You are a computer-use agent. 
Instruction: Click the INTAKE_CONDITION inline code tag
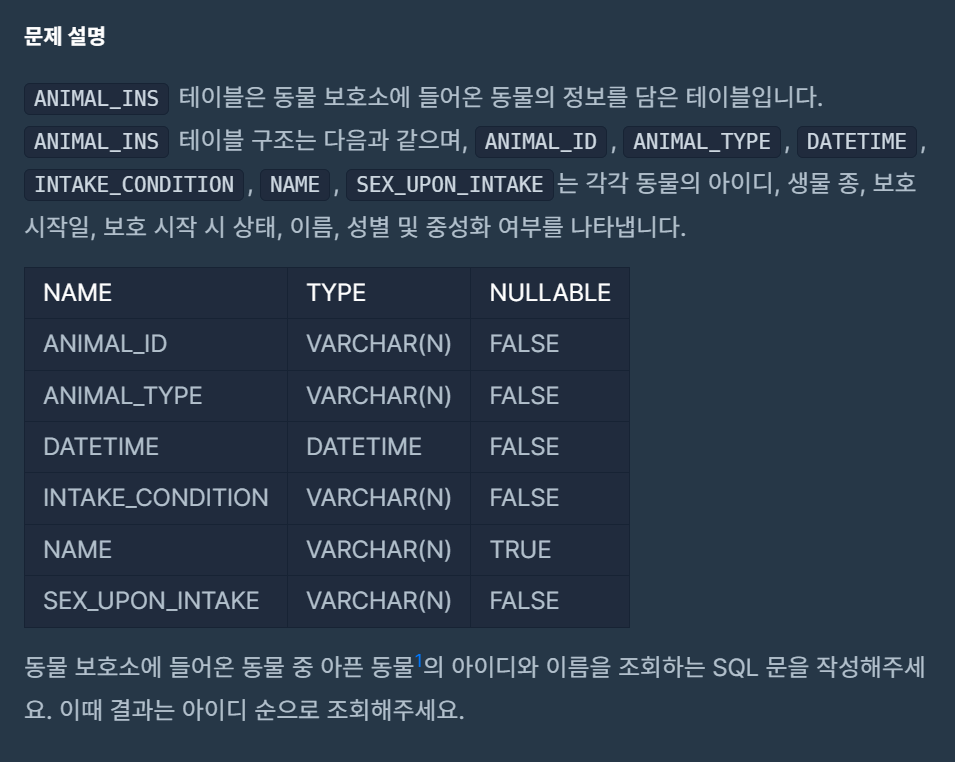pyautogui.click(x=134, y=185)
